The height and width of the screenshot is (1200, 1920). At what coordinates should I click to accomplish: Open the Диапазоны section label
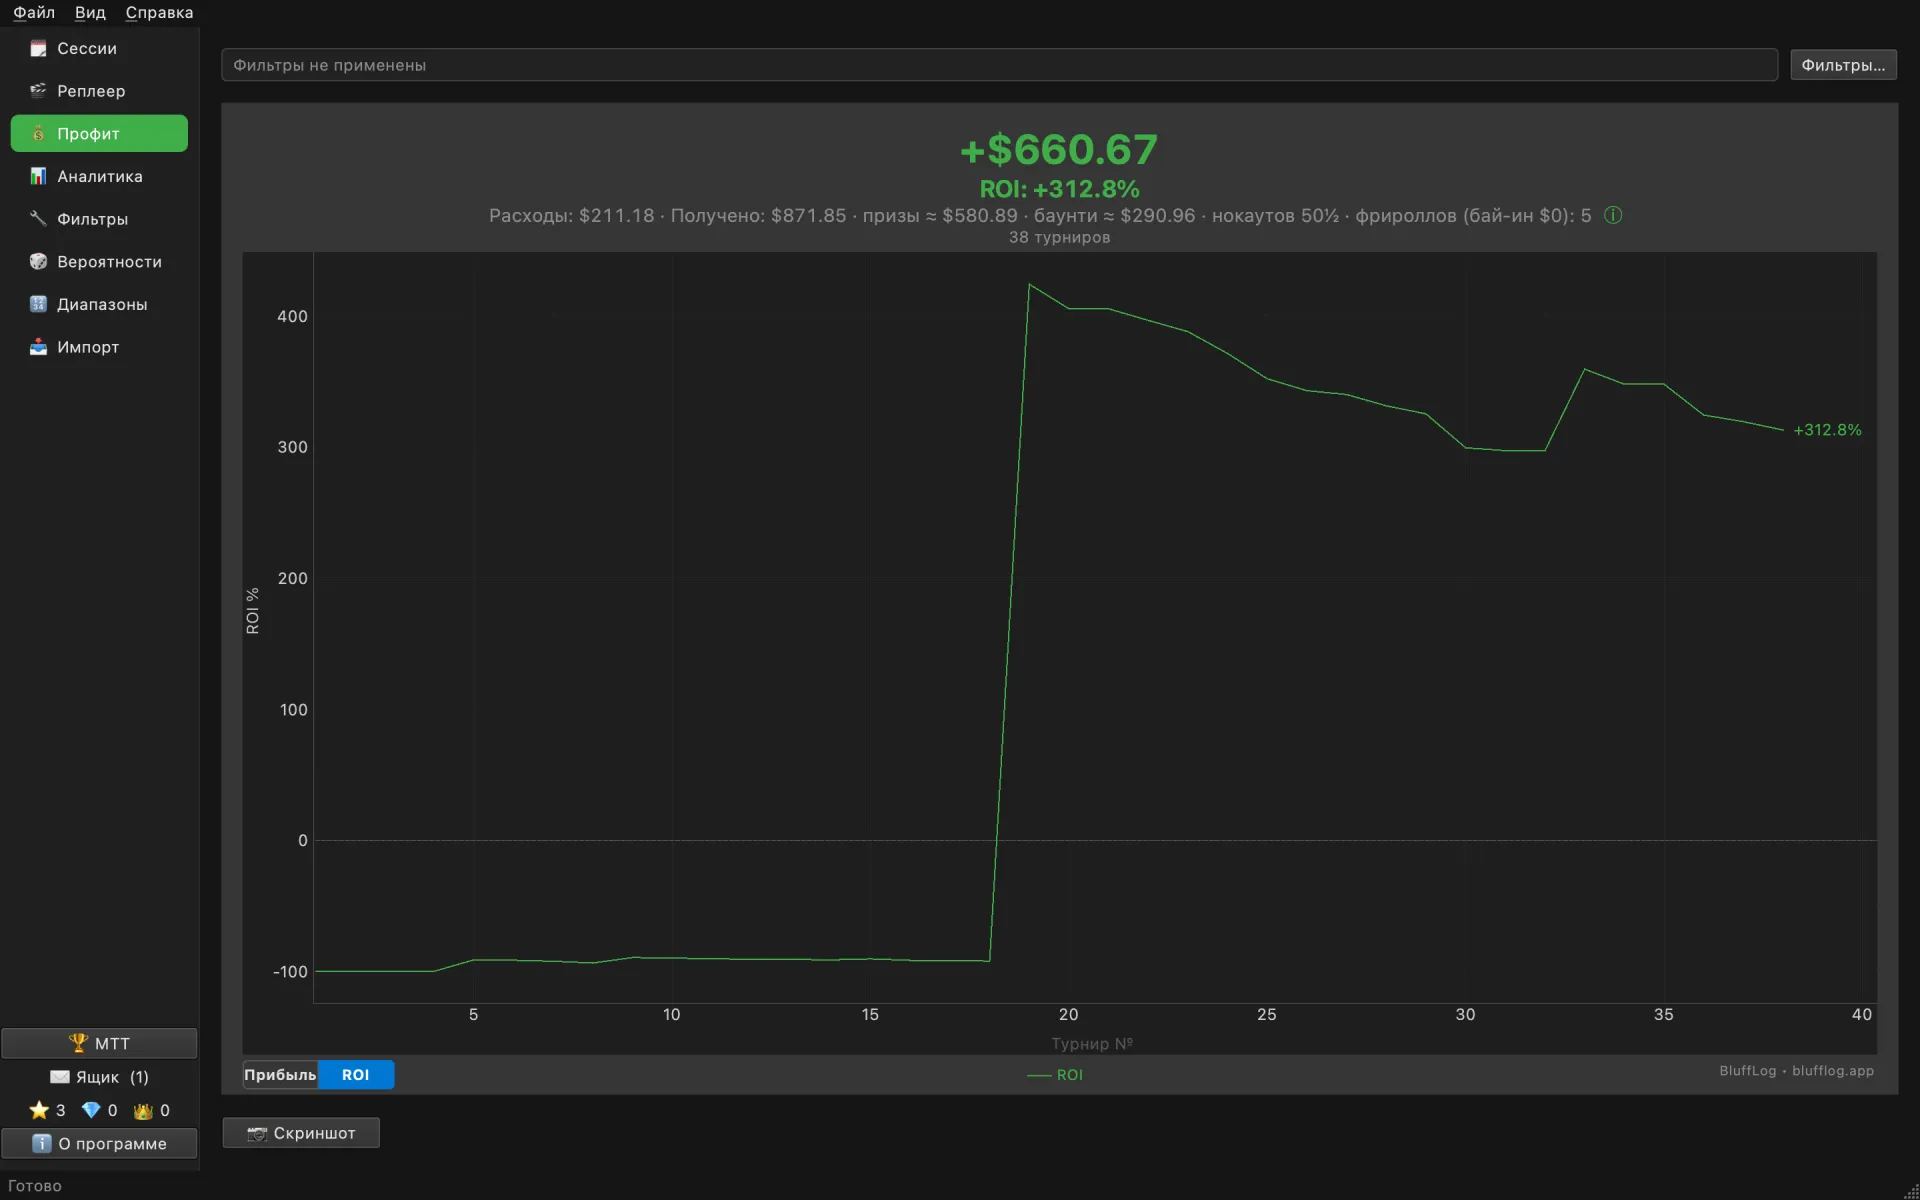click(x=102, y=304)
